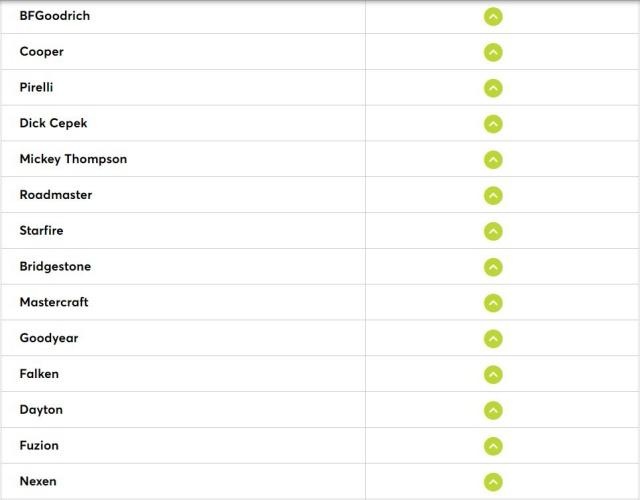Select the Bridgestone brand name
This screenshot has height=500, width=640.
pyautogui.click(x=55, y=267)
